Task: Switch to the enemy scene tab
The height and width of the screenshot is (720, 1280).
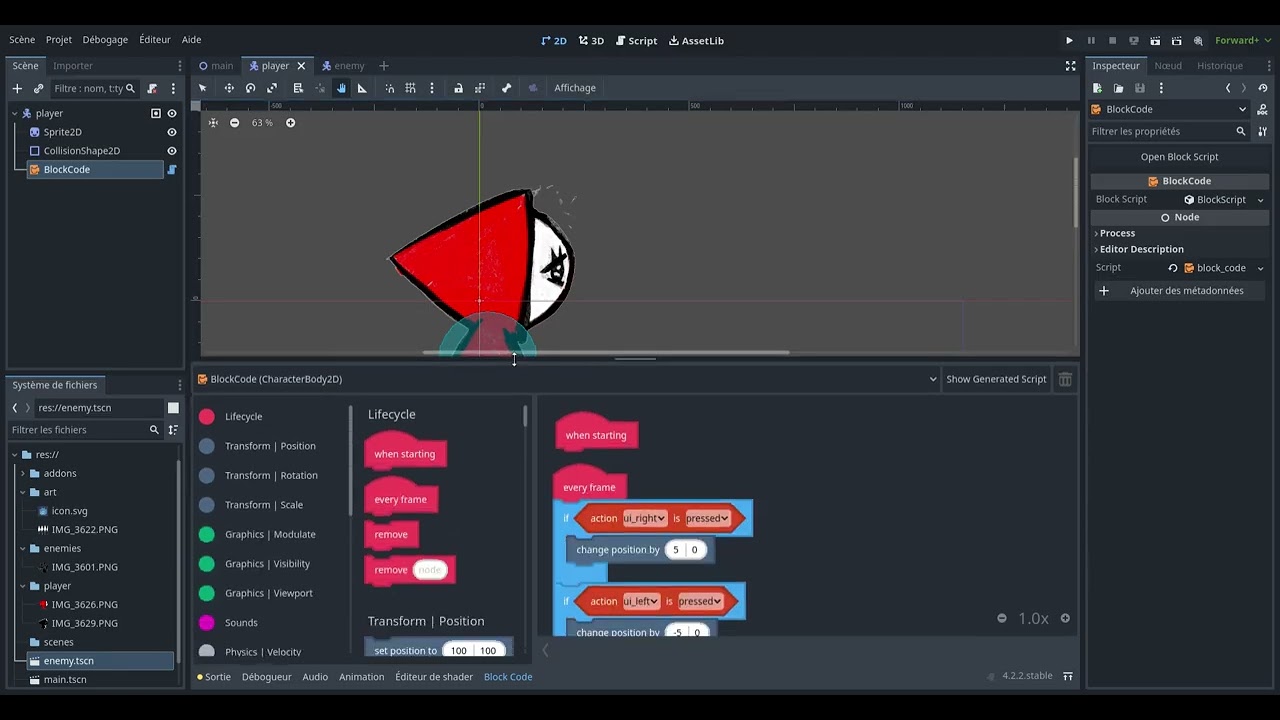Action: (342, 66)
